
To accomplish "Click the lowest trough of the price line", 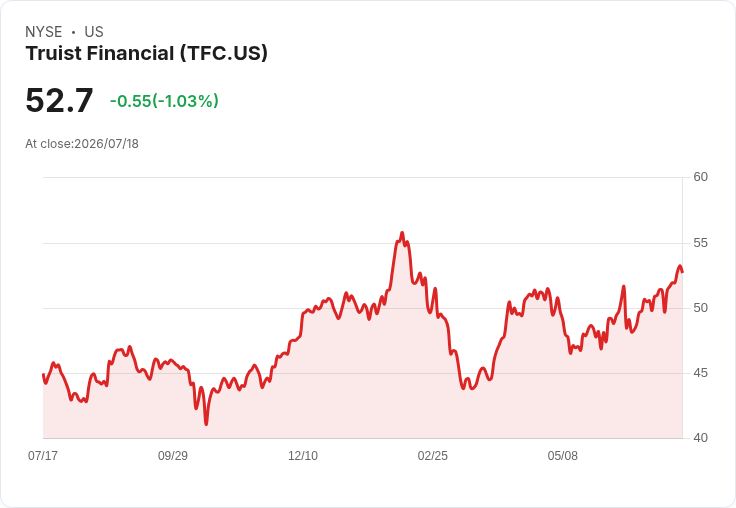I will [x=207, y=424].
